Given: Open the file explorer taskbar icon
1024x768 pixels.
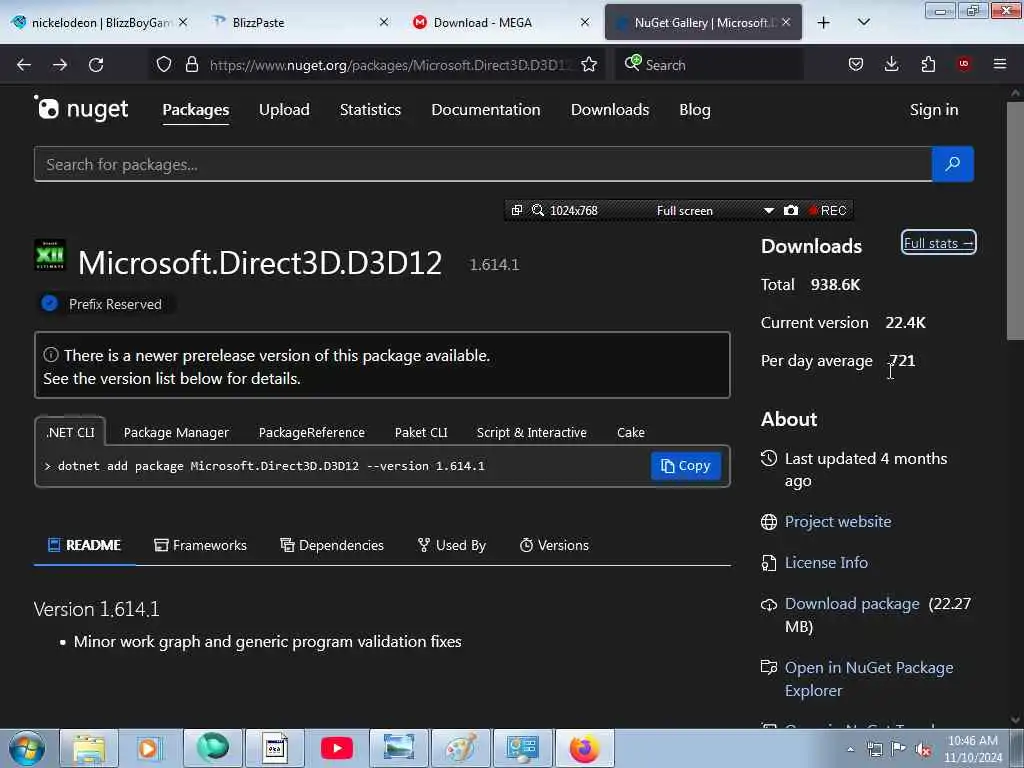Looking at the screenshot, I should (x=89, y=748).
